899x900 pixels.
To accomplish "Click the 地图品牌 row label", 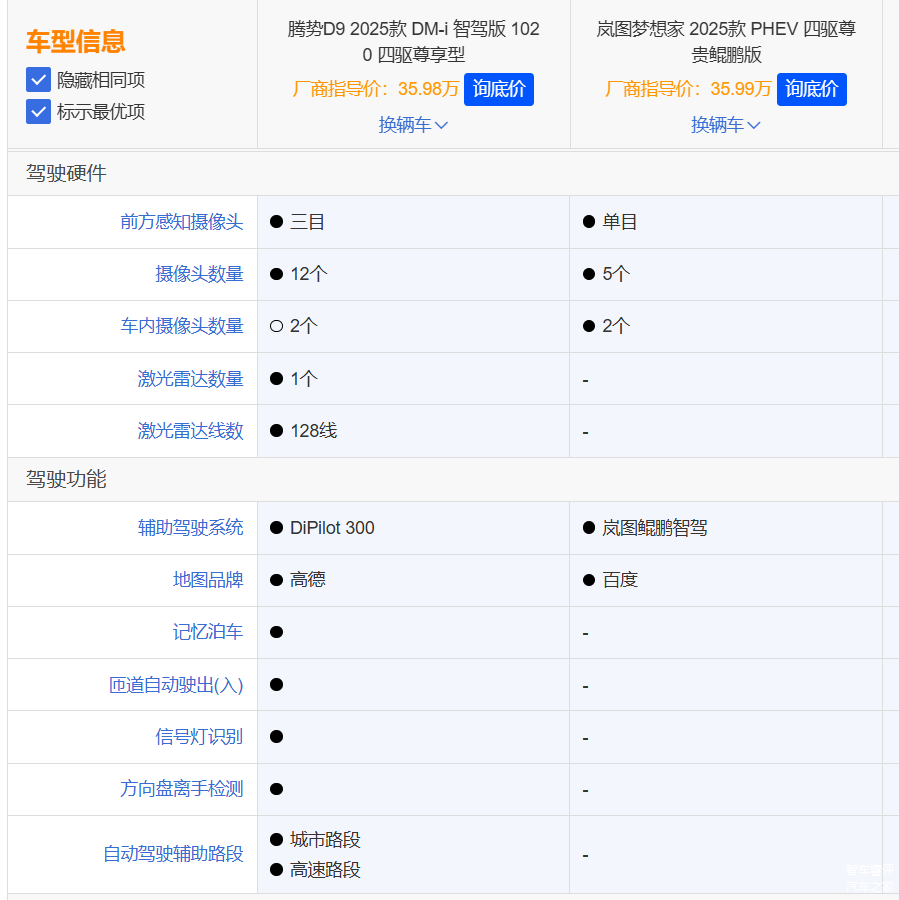I will coord(207,580).
